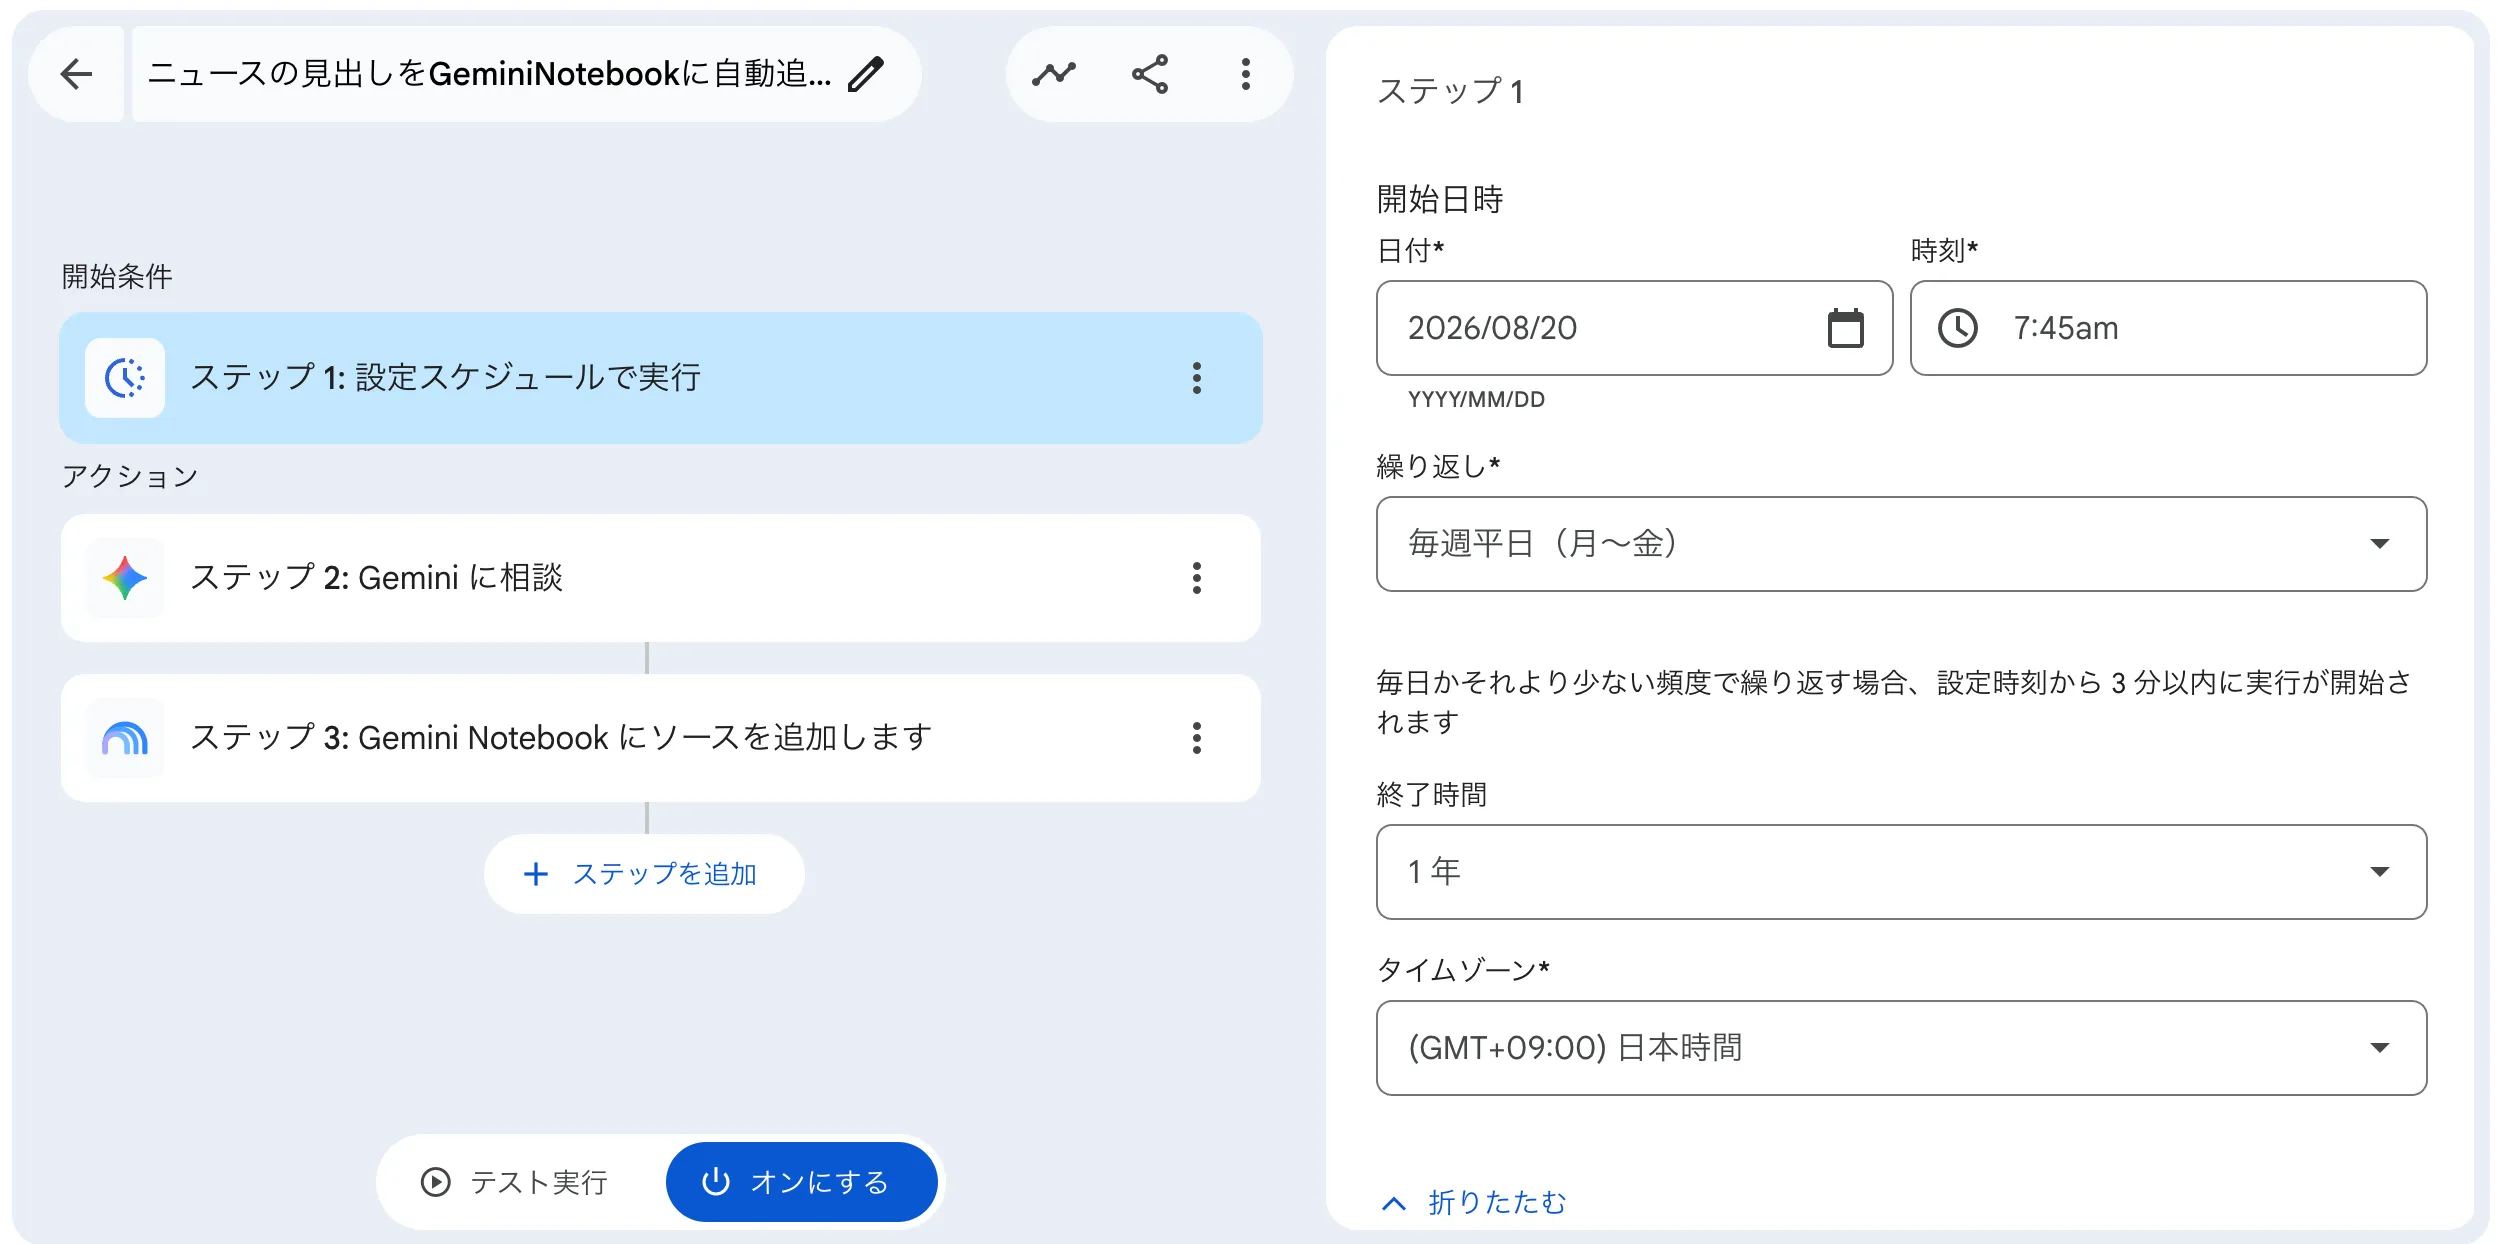Click the Gemini sparkle icon in Step 2
The image size is (2498, 1244).
coord(125,578)
